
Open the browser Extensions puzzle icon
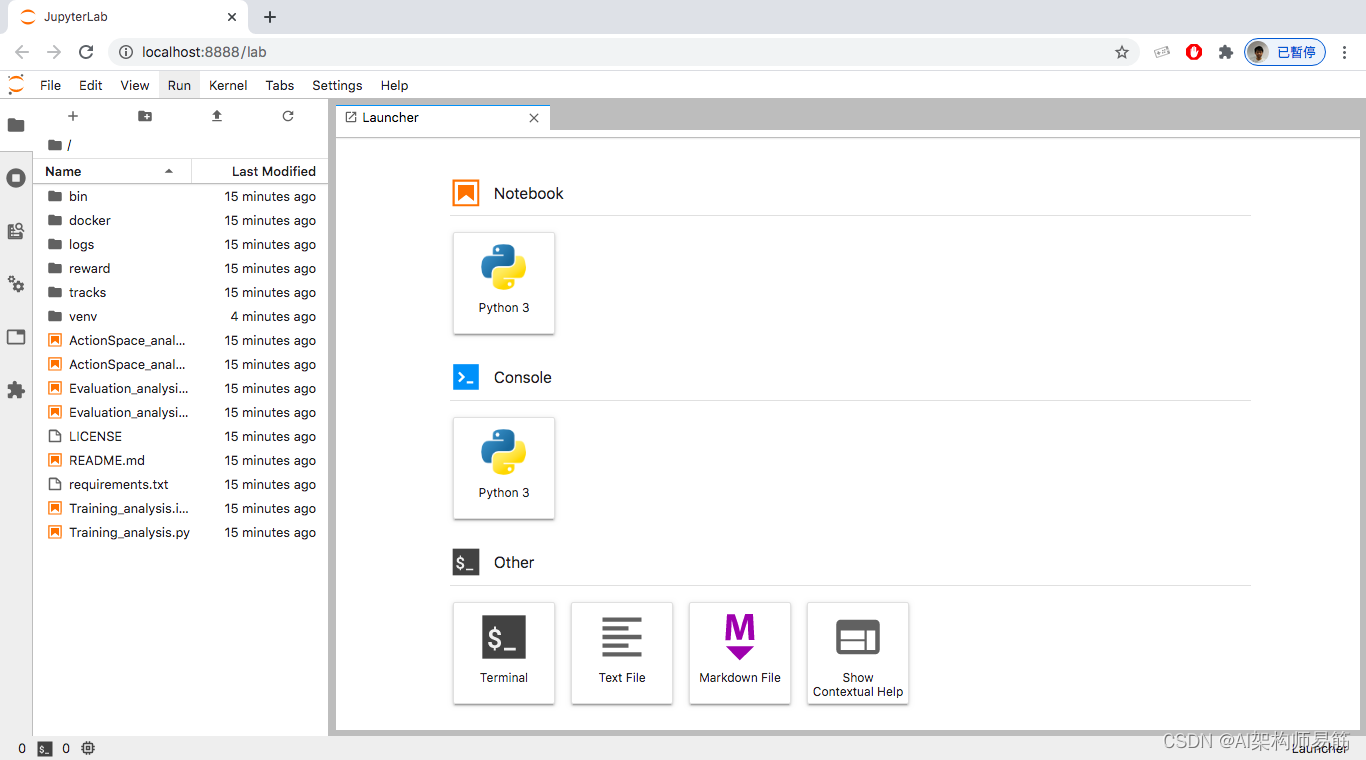tap(1225, 52)
